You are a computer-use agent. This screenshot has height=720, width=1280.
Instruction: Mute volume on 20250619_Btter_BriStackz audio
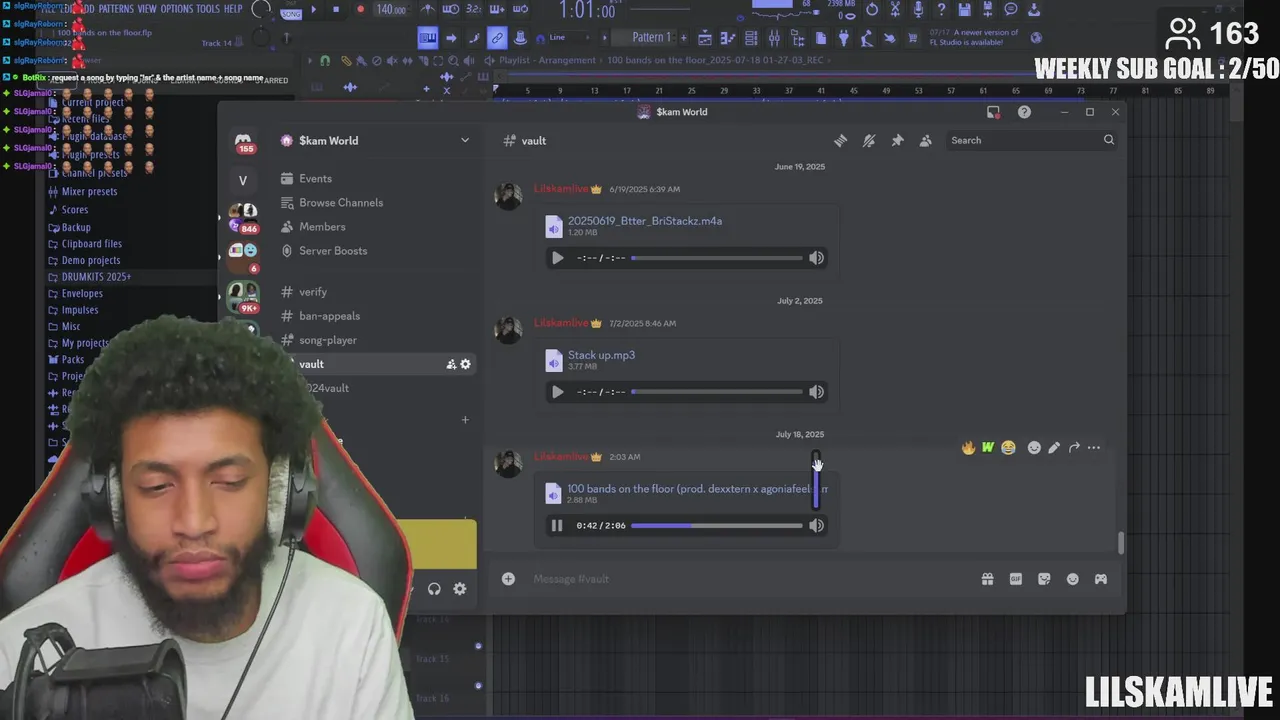[817, 258]
